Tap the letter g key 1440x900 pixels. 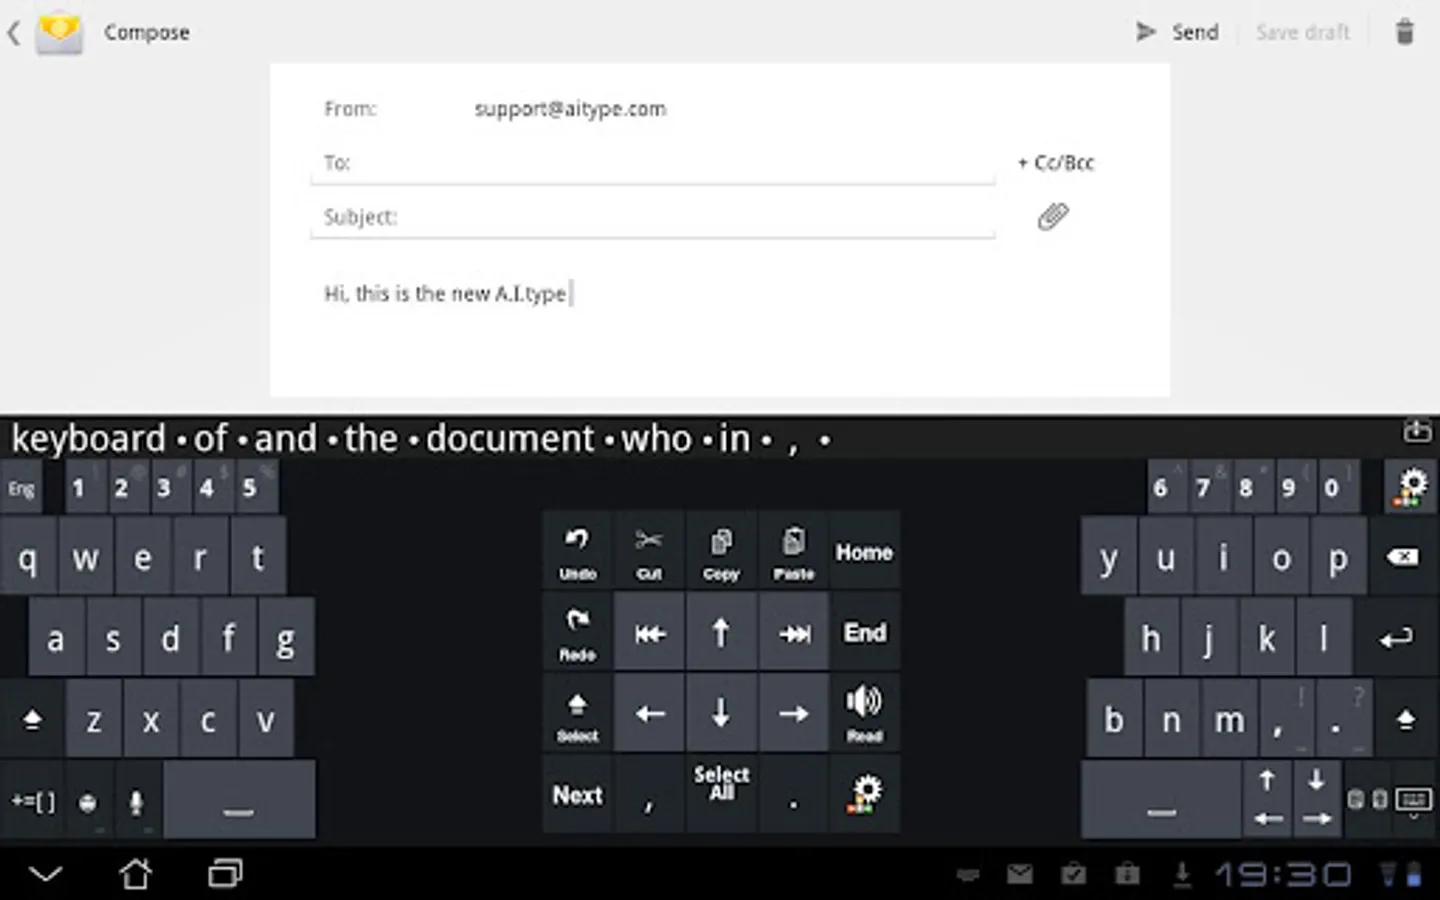pos(285,638)
